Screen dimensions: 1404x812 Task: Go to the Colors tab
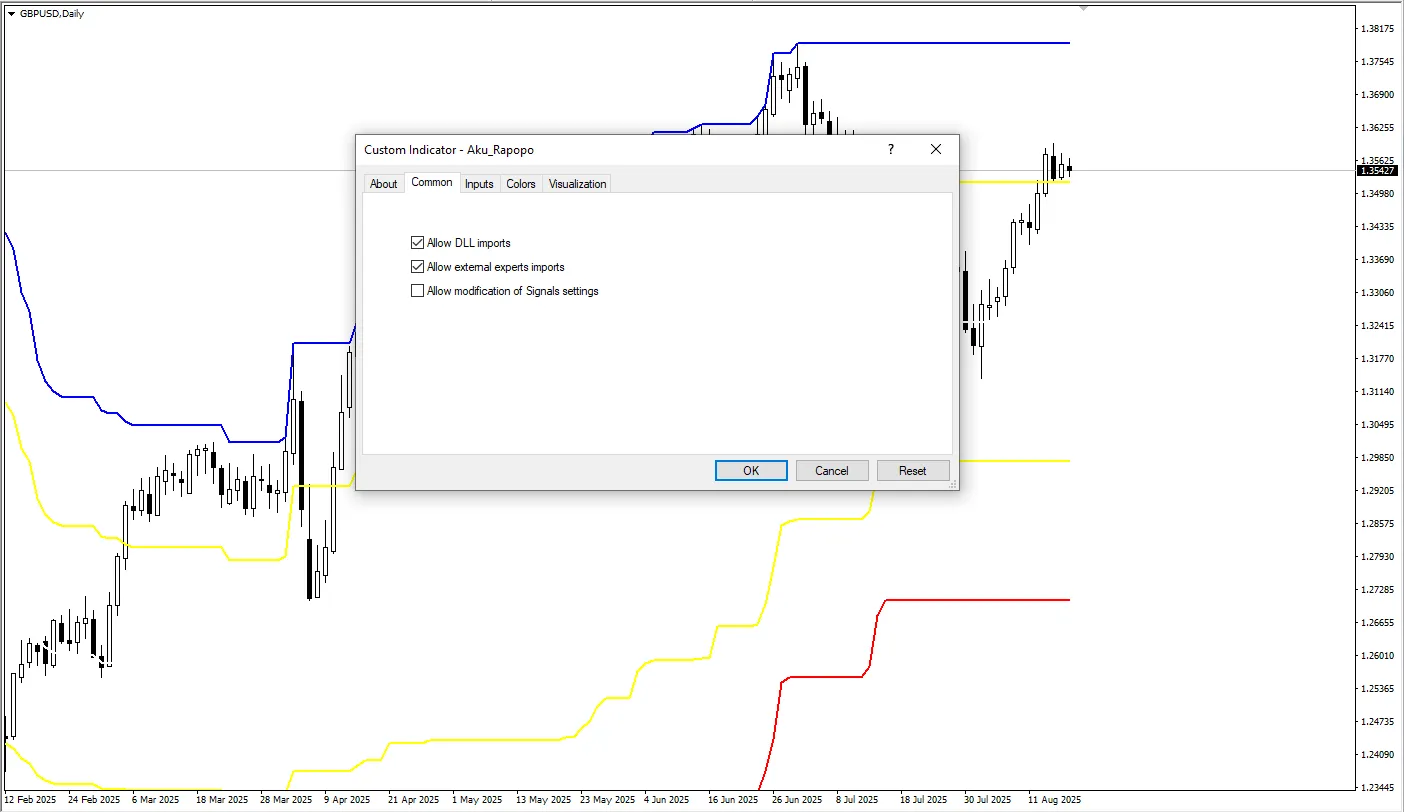click(521, 184)
